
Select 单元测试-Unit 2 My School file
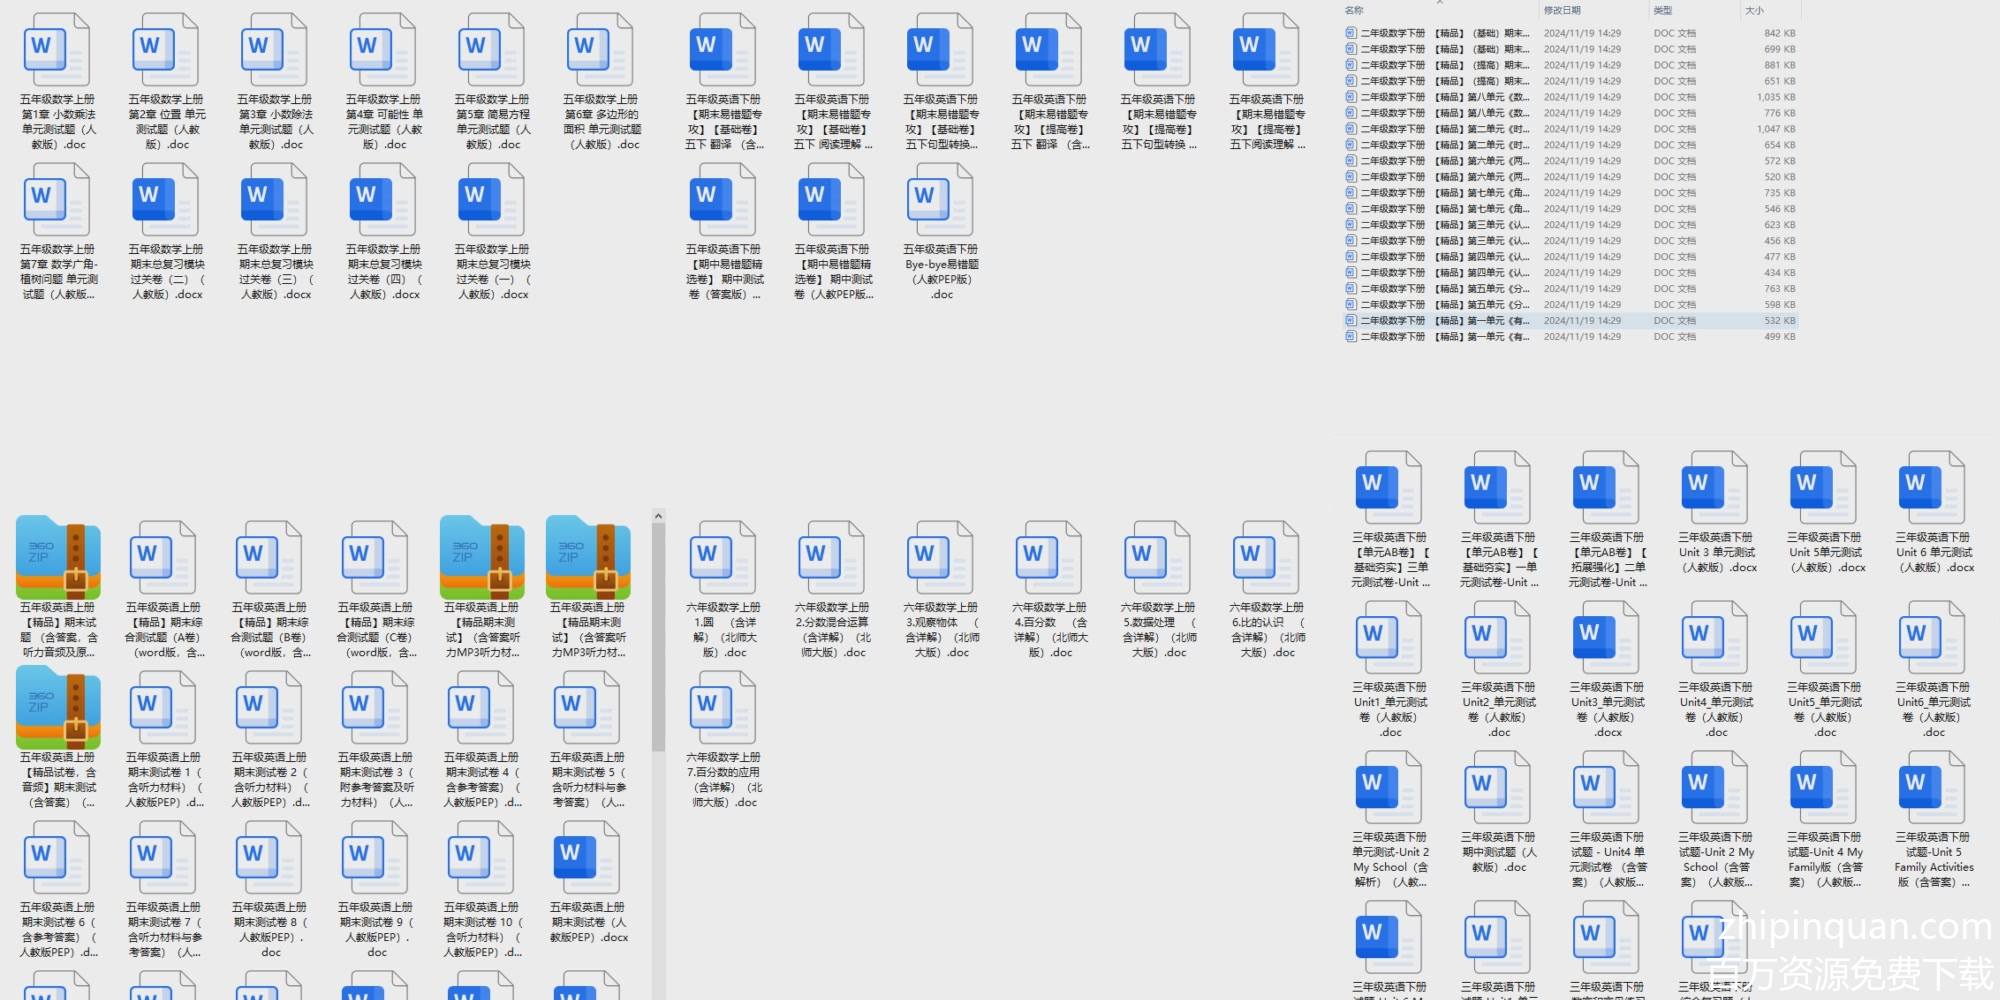tap(1389, 790)
